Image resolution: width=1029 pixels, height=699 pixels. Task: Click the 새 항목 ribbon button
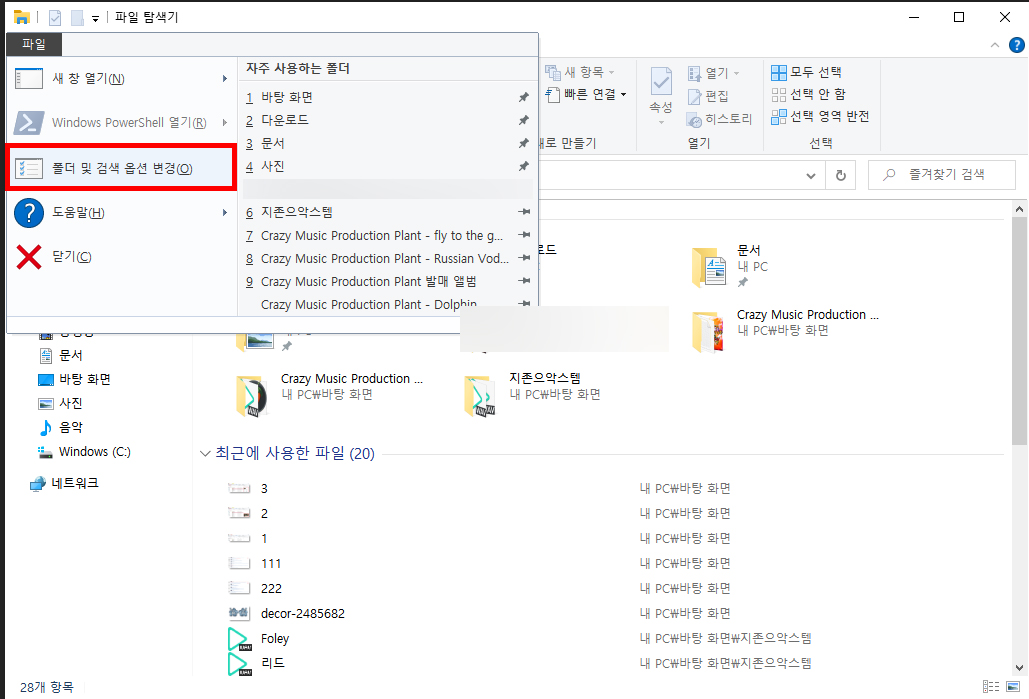pos(580,72)
